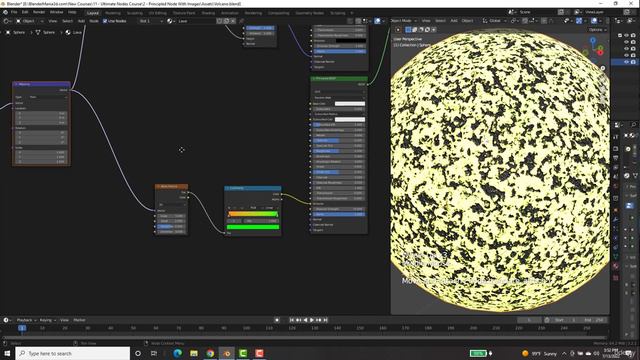640x360 pixels.
Task: Click the Blender icon on the taskbar
Action: point(227,353)
